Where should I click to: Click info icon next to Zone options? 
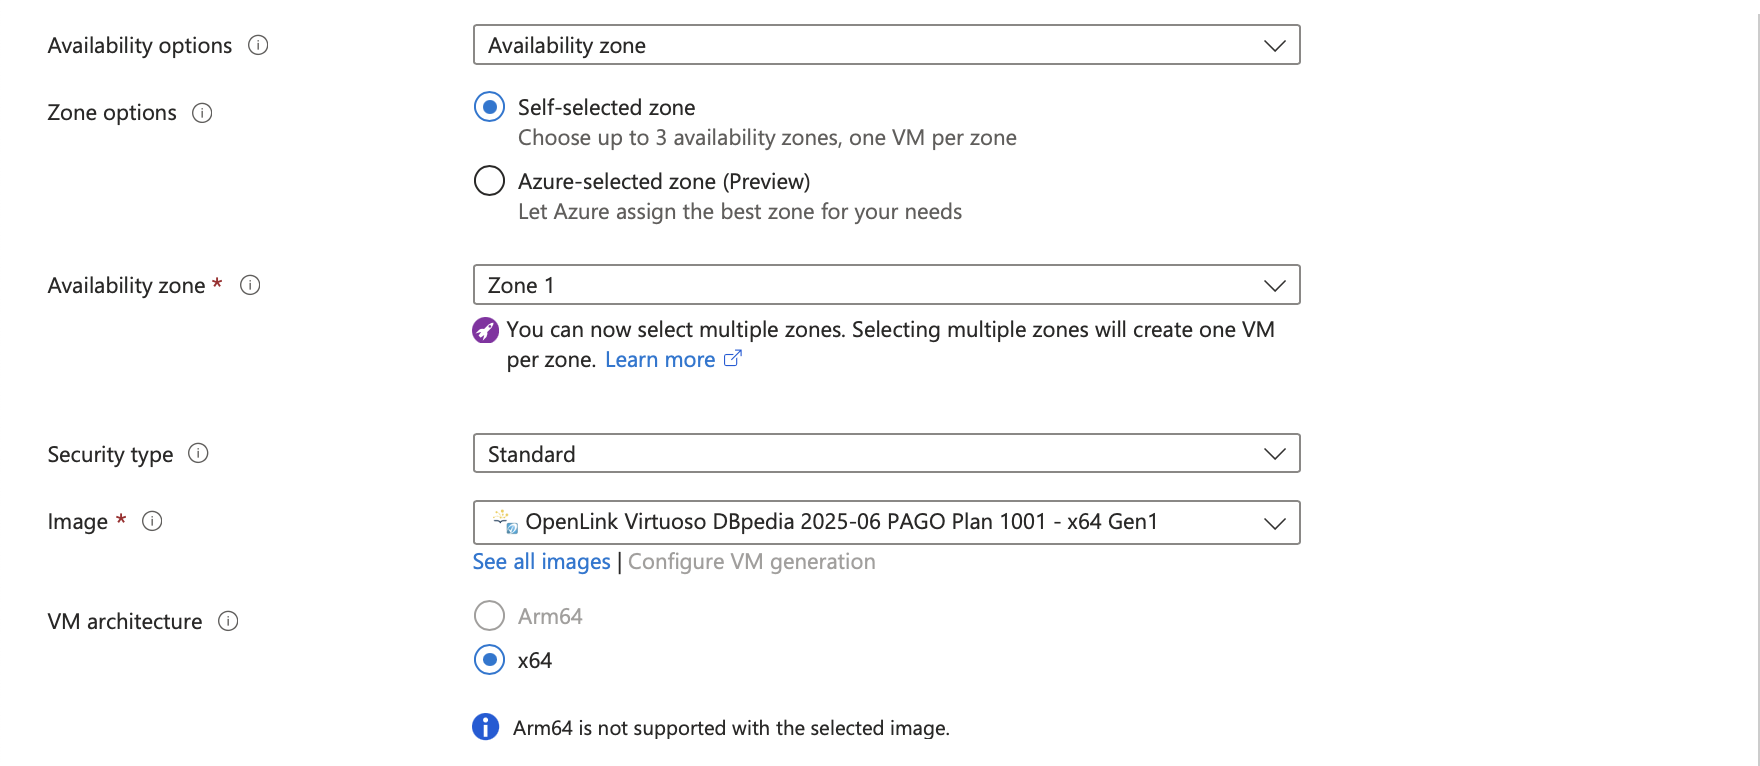(x=202, y=113)
